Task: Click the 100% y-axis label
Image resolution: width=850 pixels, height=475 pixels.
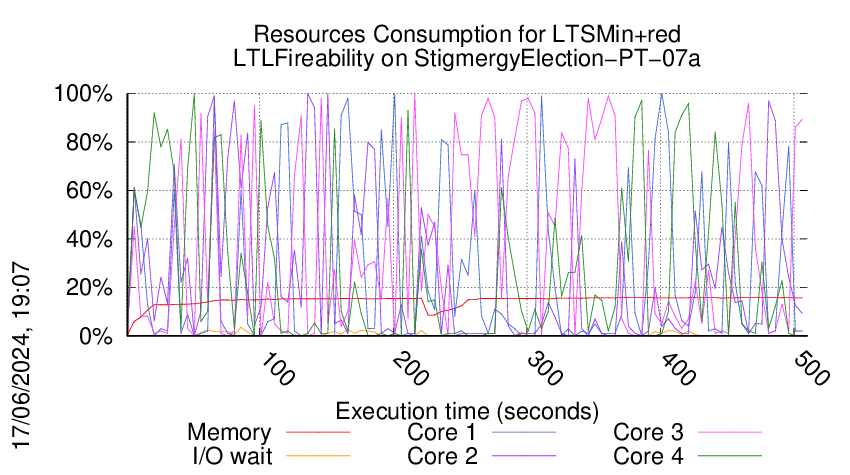Action: [84, 94]
